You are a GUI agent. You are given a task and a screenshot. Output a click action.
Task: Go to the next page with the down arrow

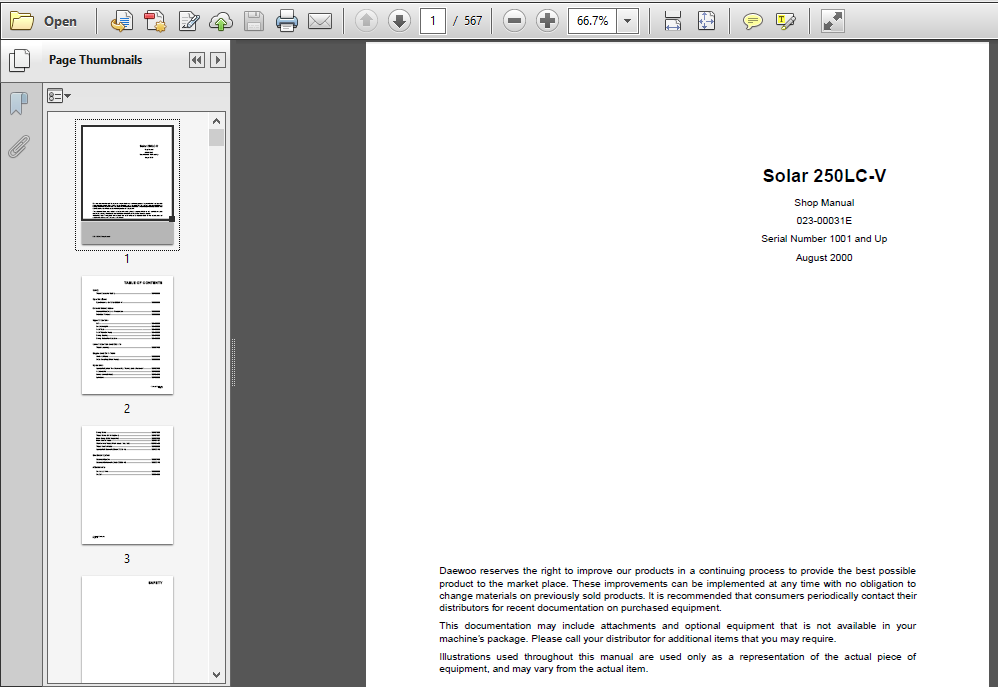tap(399, 21)
